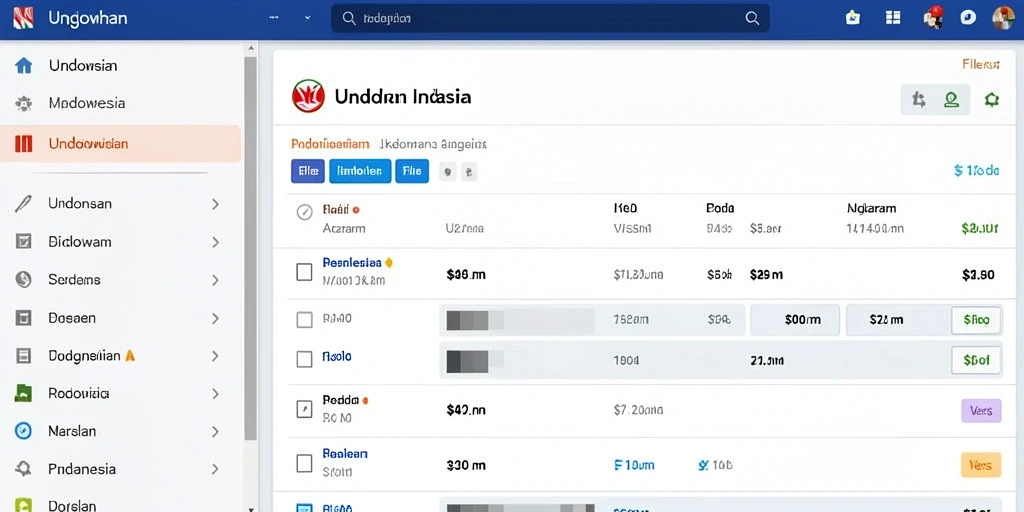Click the home icon beside Undowsian

24,65
